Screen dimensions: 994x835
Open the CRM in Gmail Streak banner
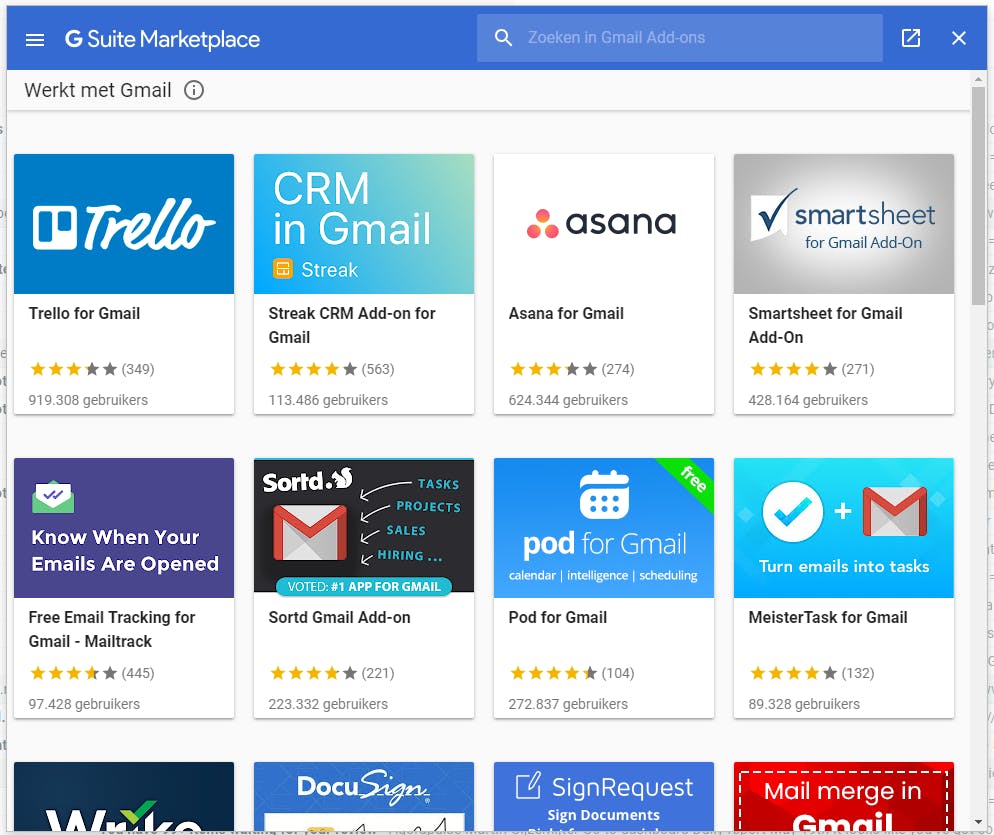click(x=364, y=224)
